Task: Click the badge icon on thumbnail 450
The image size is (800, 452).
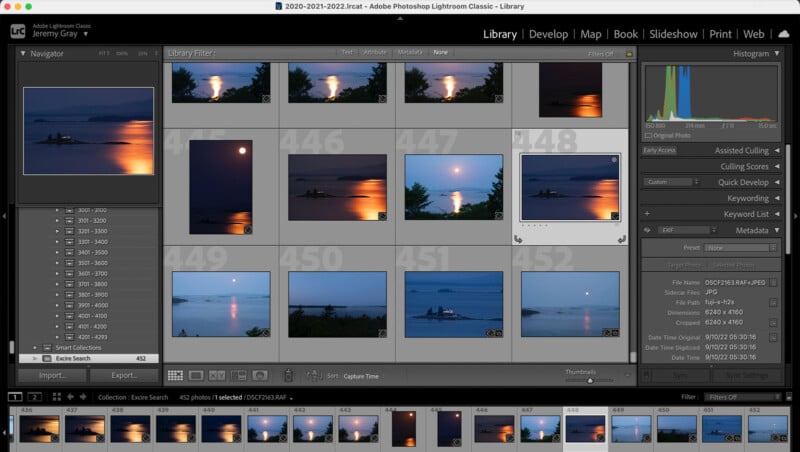Action: pos(382,333)
